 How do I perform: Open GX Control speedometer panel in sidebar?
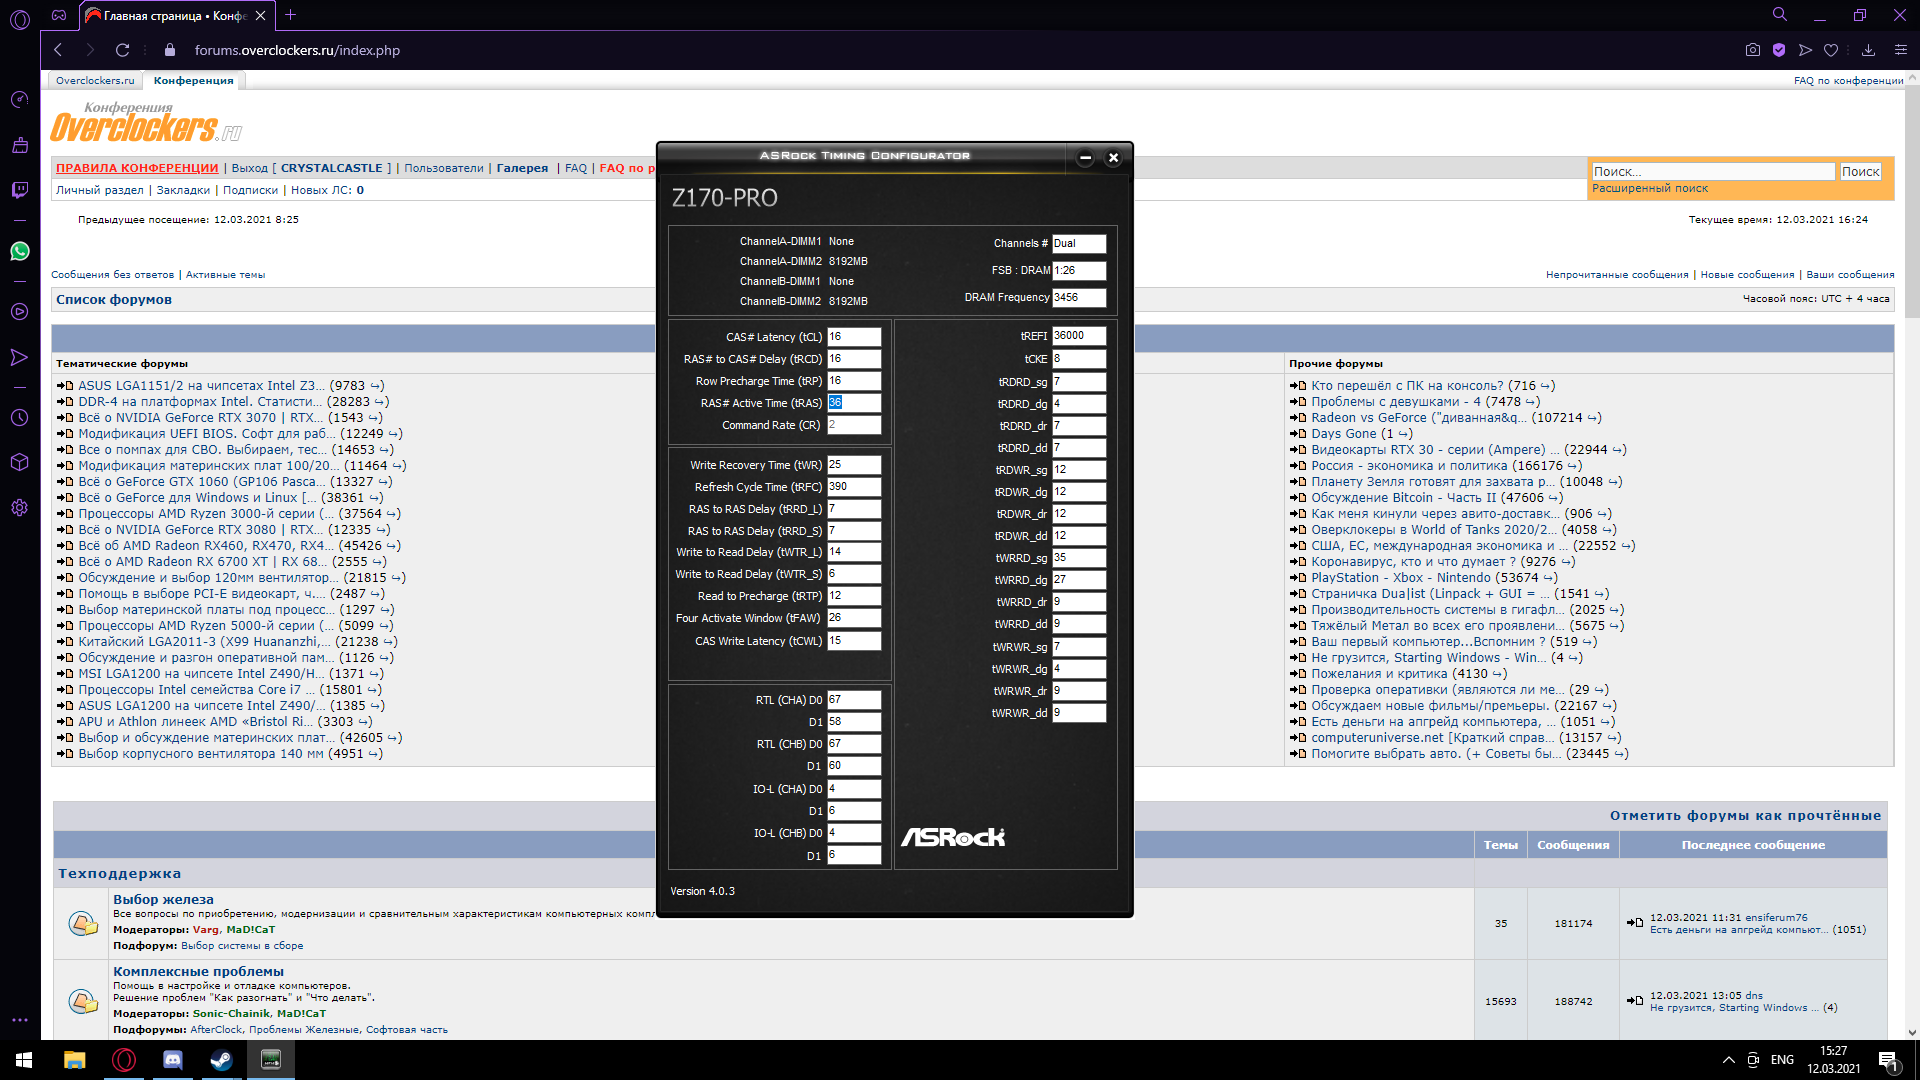(x=19, y=99)
